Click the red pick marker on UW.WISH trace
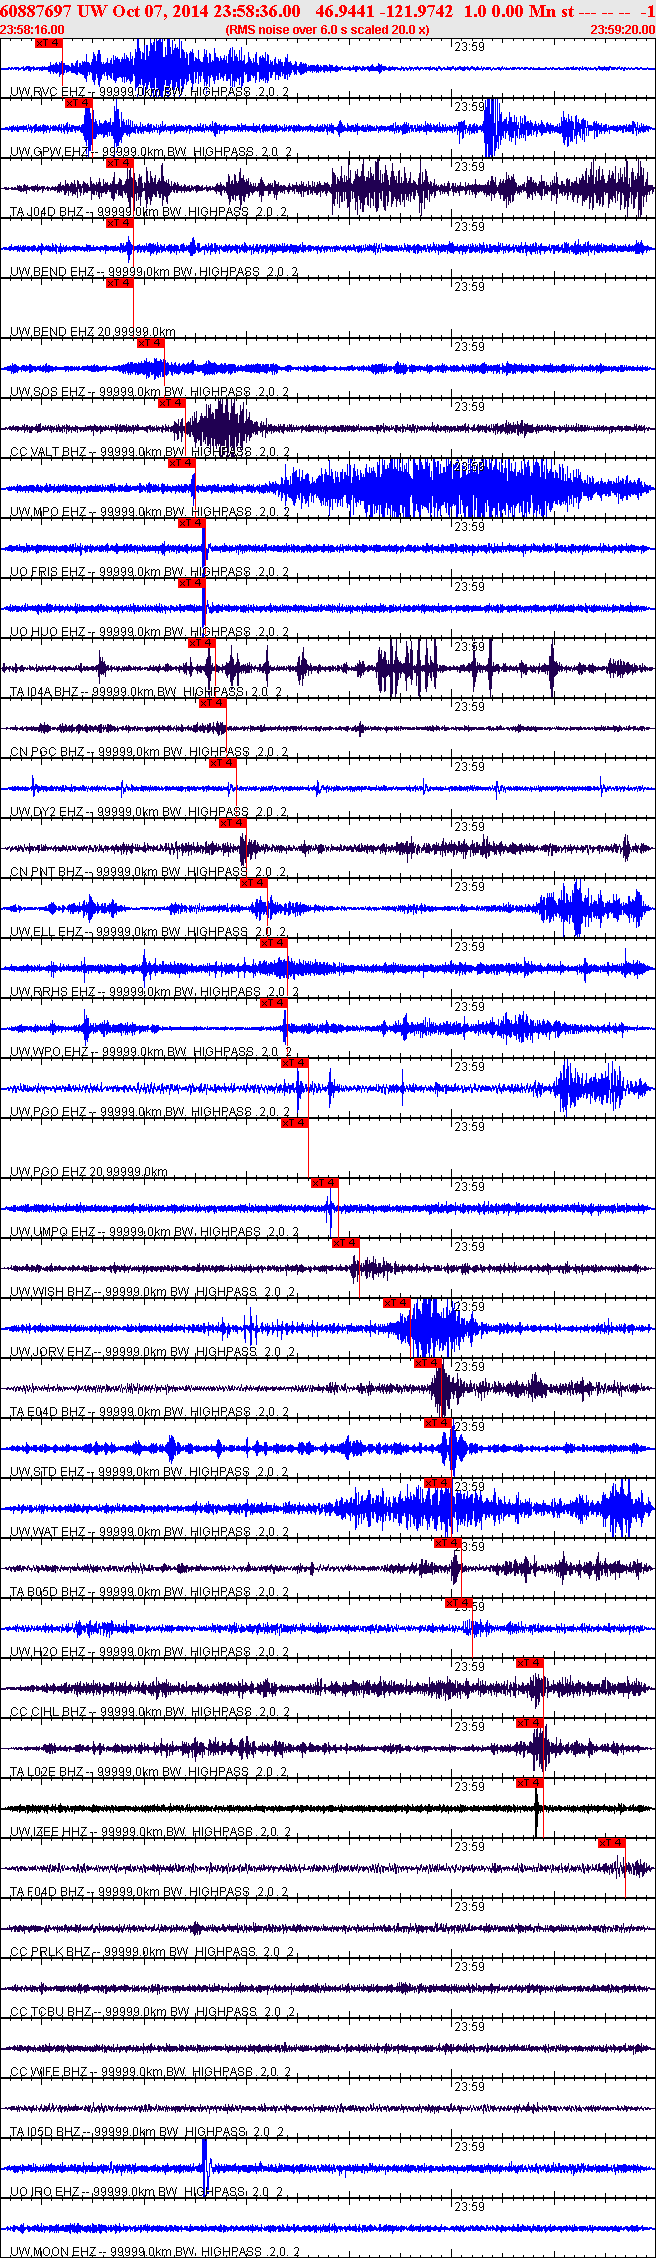Screen dimensions: 656x2258 click(346, 1243)
